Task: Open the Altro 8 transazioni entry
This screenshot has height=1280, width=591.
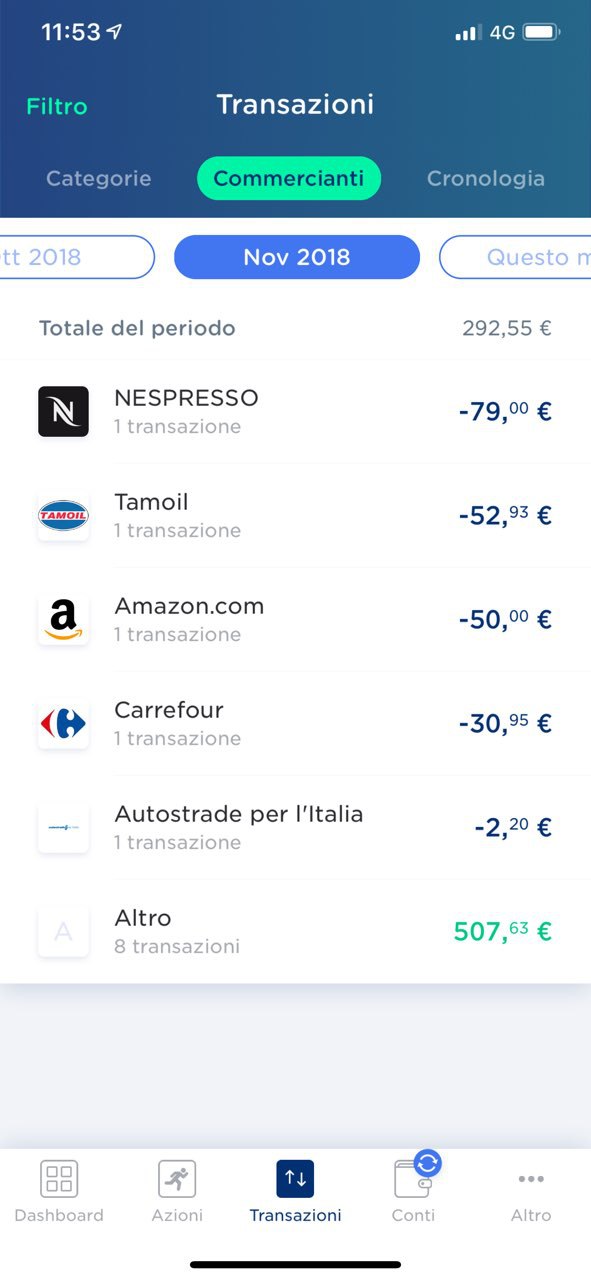Action: click(x=295, y=931)
